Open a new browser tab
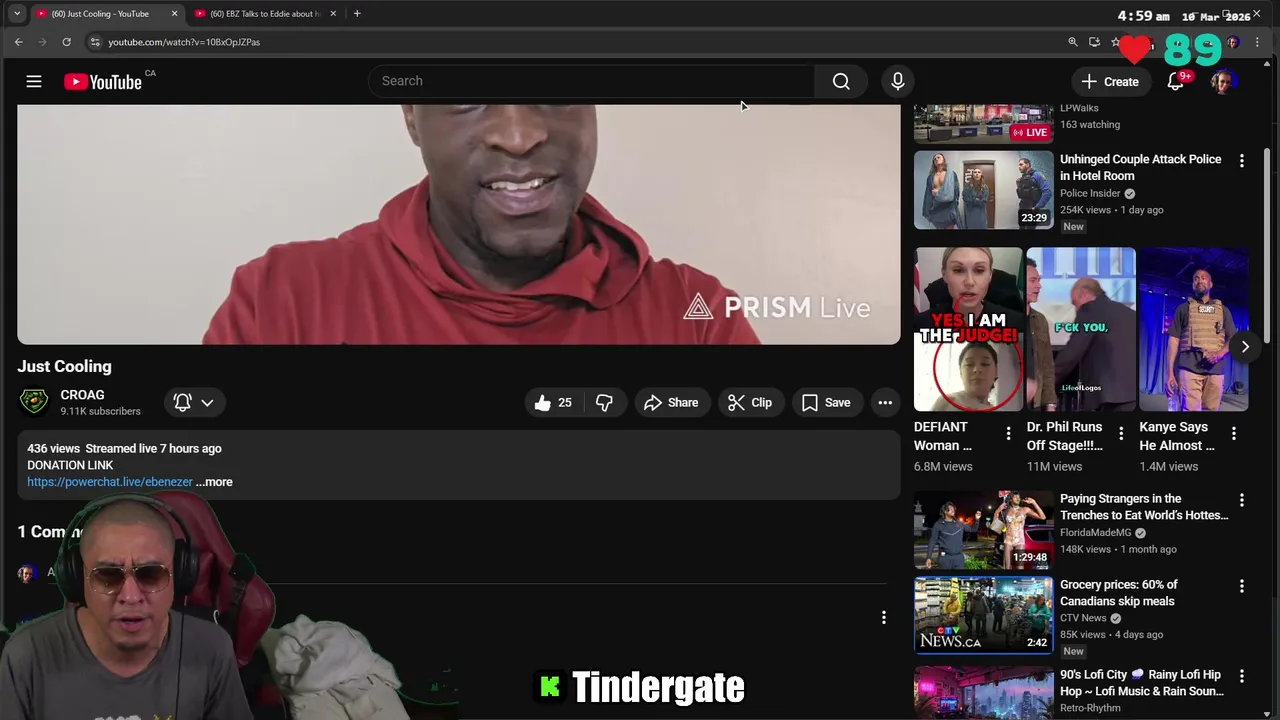1280x720 pixels. pyautogui.click(x=357, y=14)
